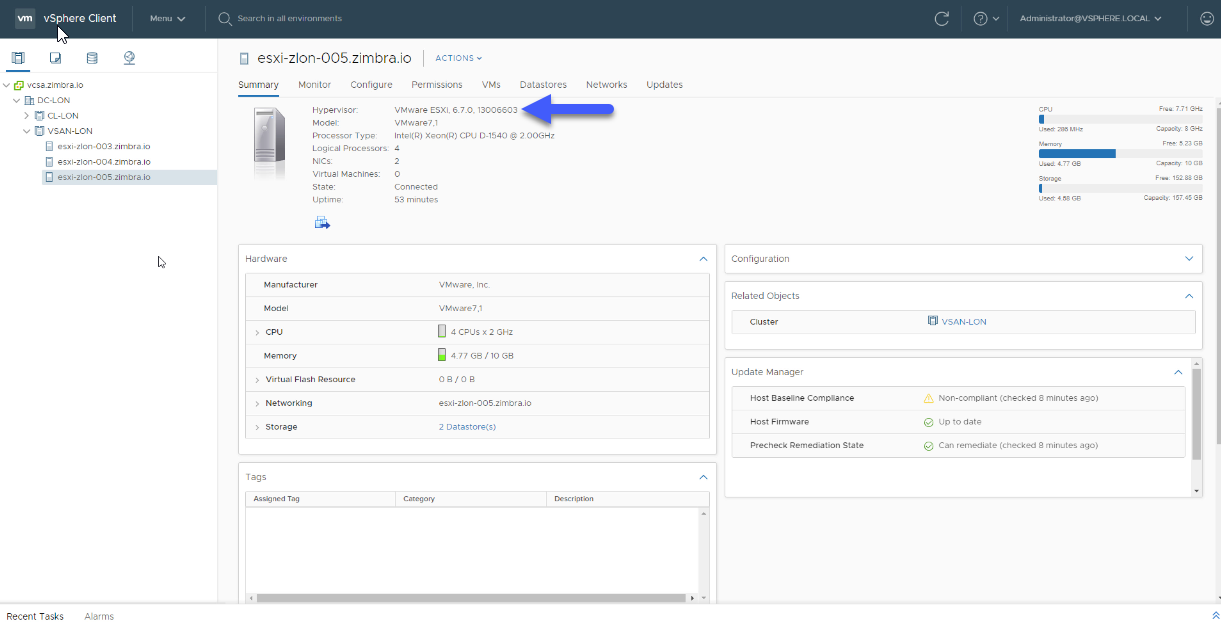Screen dimensions: 1221x624
Task: Switch to the Configure tab
Action: click(x=371, y=85)
